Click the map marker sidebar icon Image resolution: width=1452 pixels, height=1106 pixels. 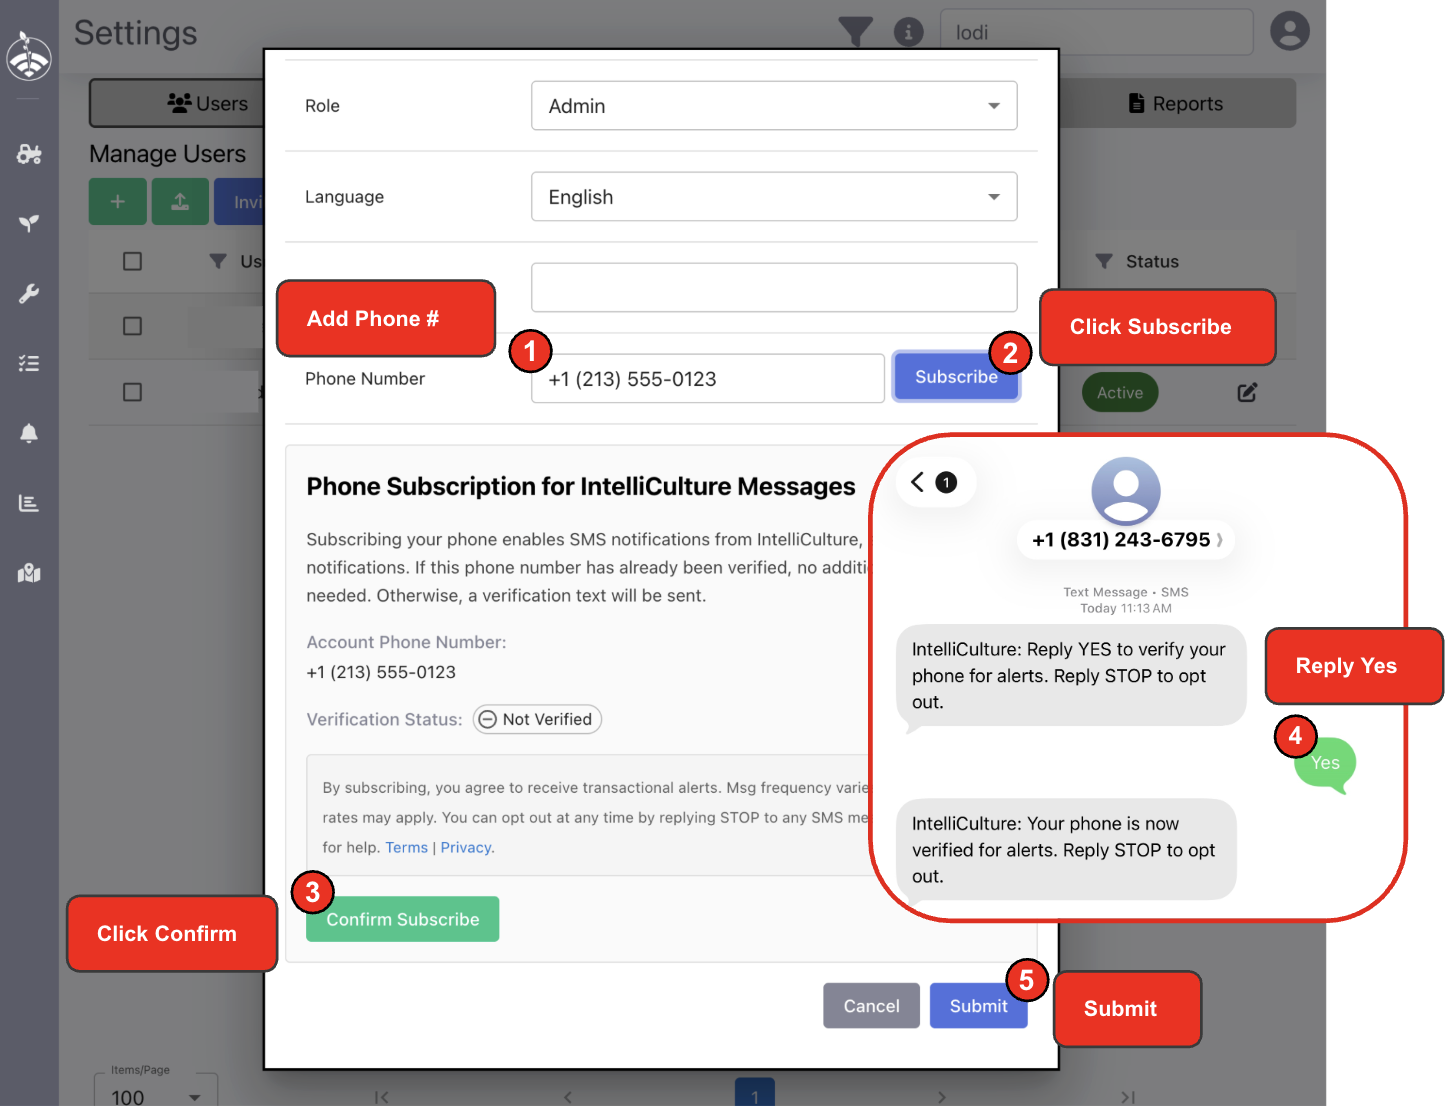click(x=29, y=573)
